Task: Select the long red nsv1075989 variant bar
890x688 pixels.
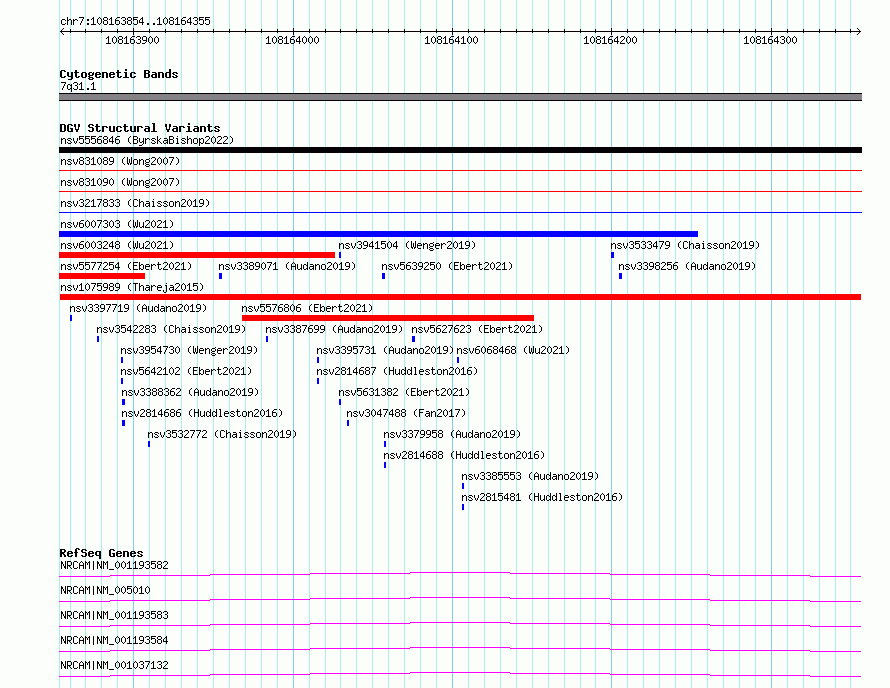Action: click(460, 297)
